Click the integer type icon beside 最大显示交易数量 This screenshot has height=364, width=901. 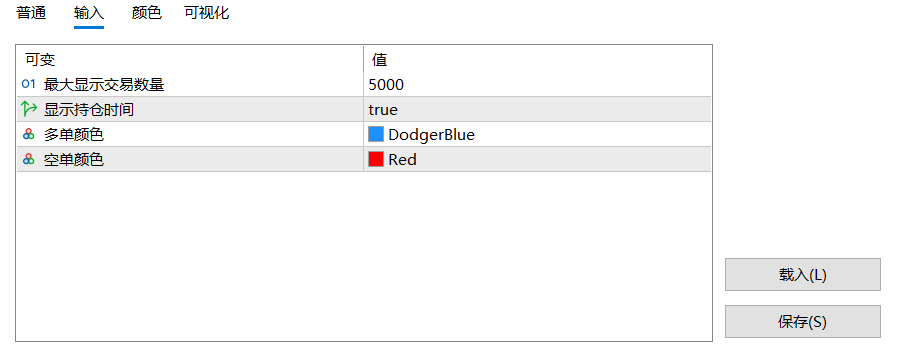(x=28, y=85)
